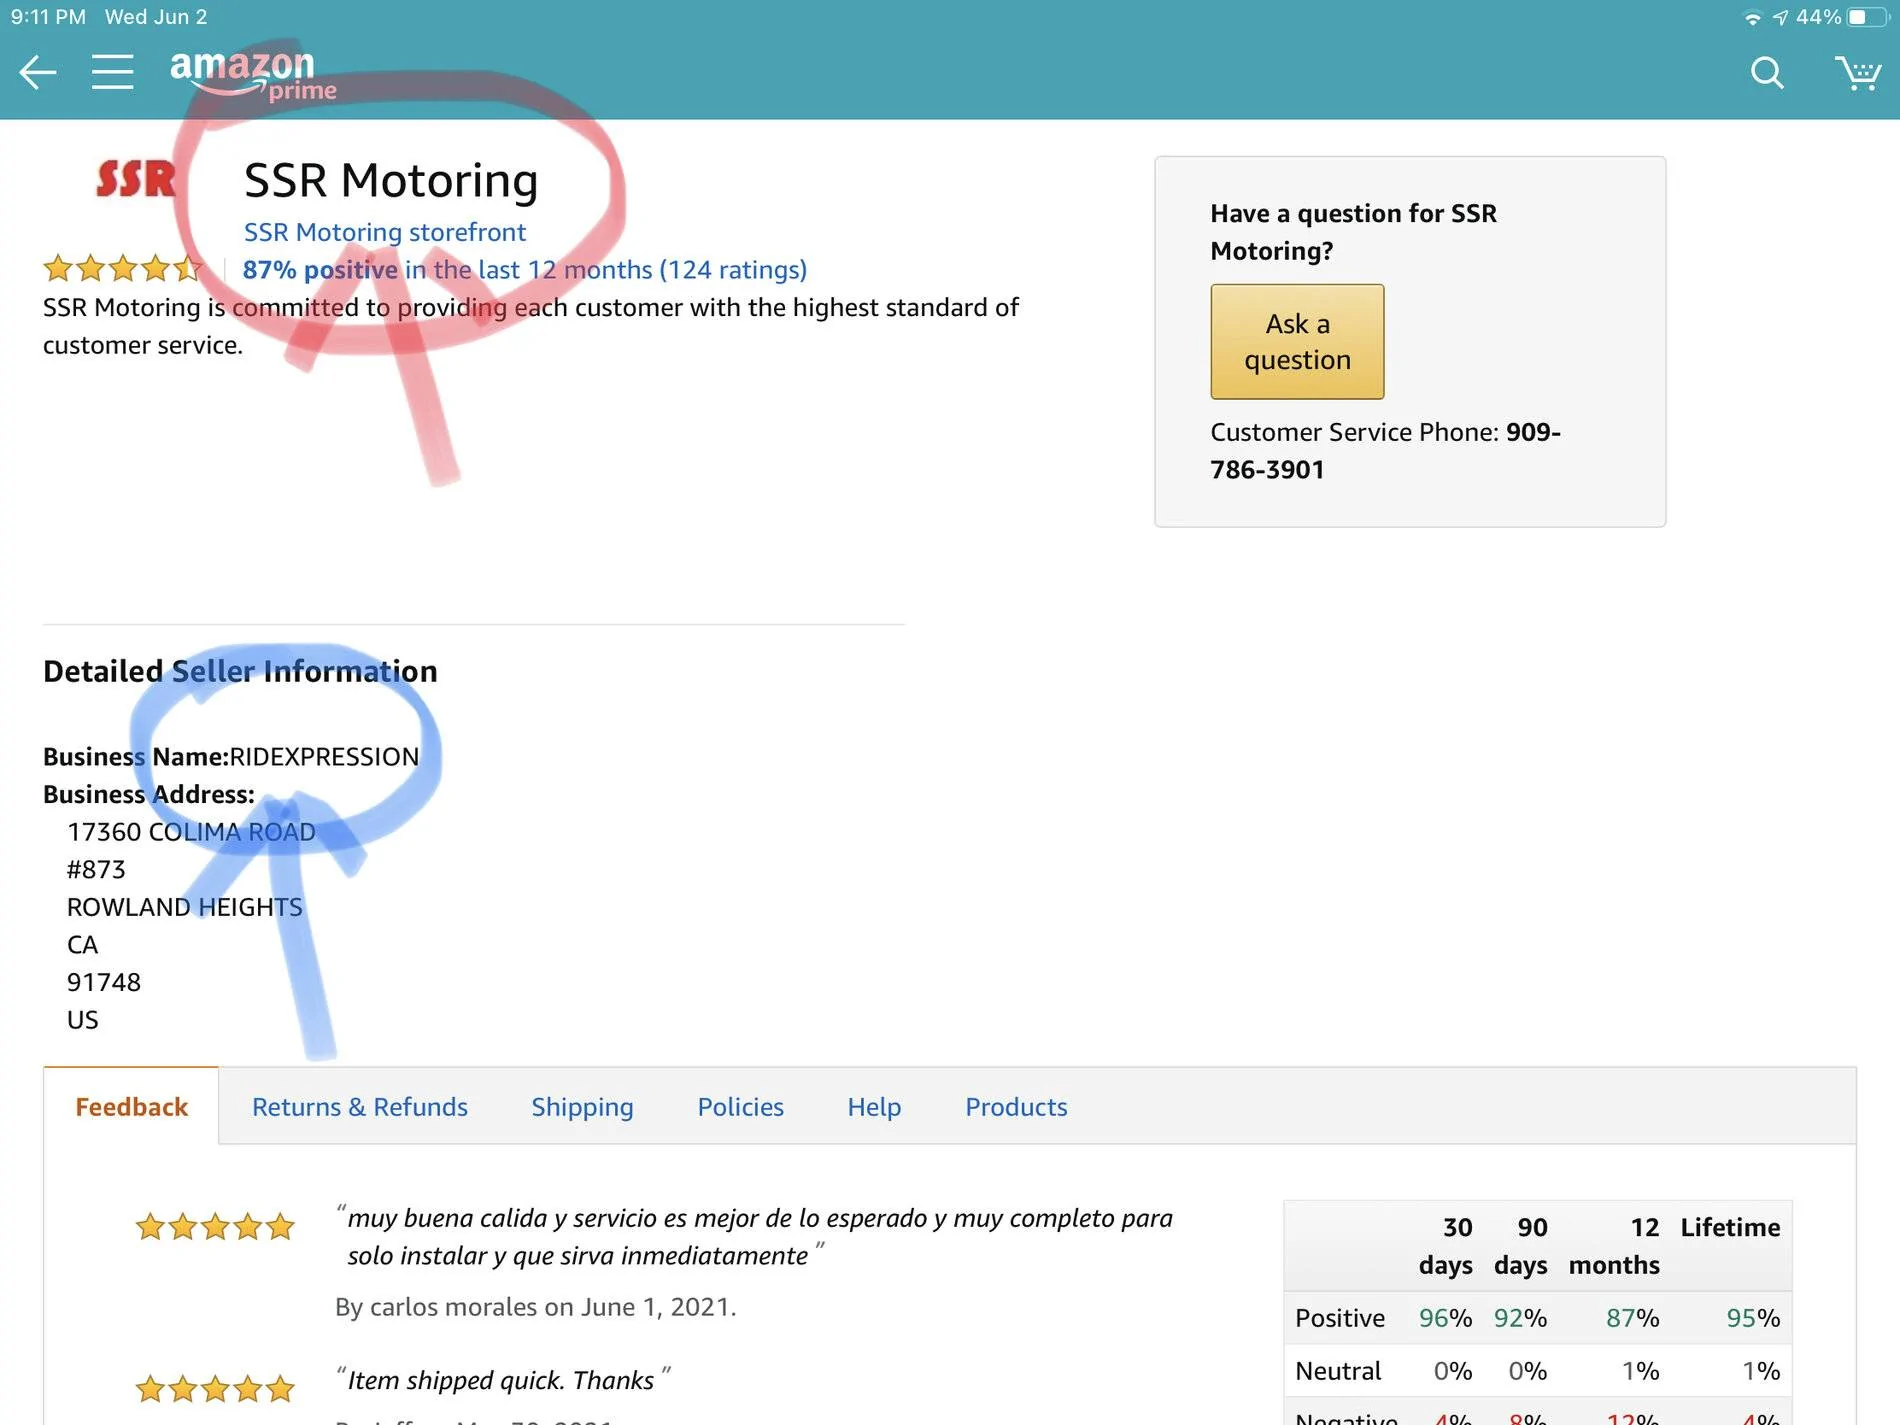Select the Positive 30 days 96% cell
This screenshot has height=1425, width=1900.
pyautogui.click(x=1445, y=1318)
